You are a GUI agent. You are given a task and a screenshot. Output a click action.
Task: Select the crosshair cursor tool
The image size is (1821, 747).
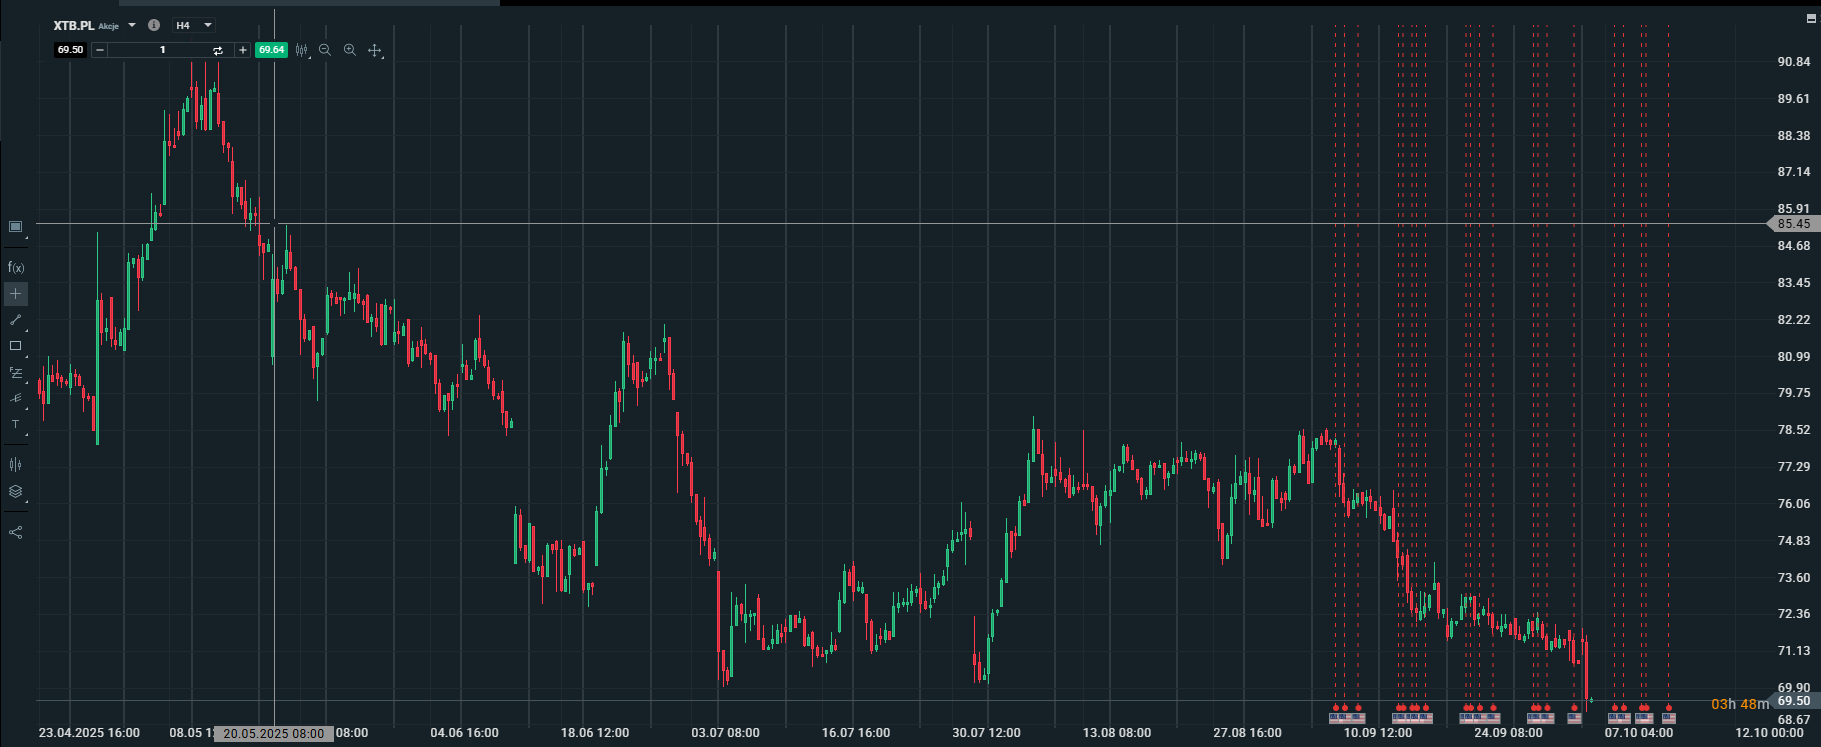(x=15, y=294)
